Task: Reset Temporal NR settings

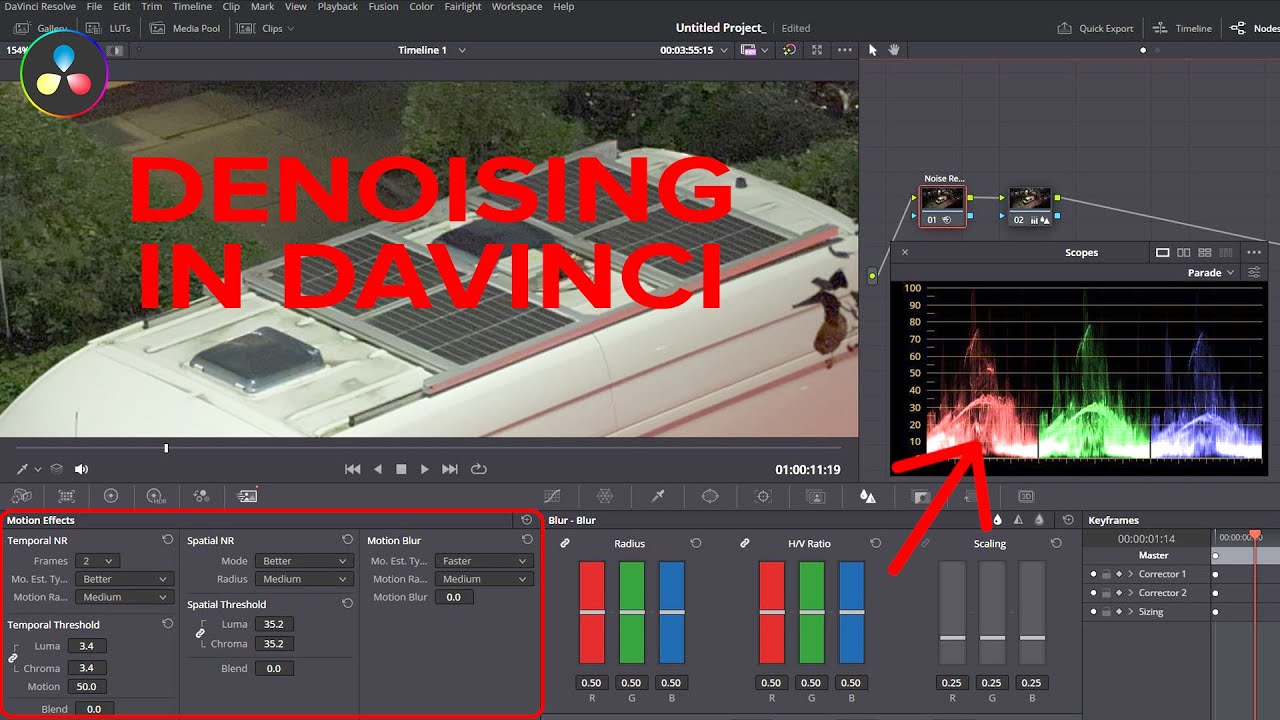Action: 167,540
